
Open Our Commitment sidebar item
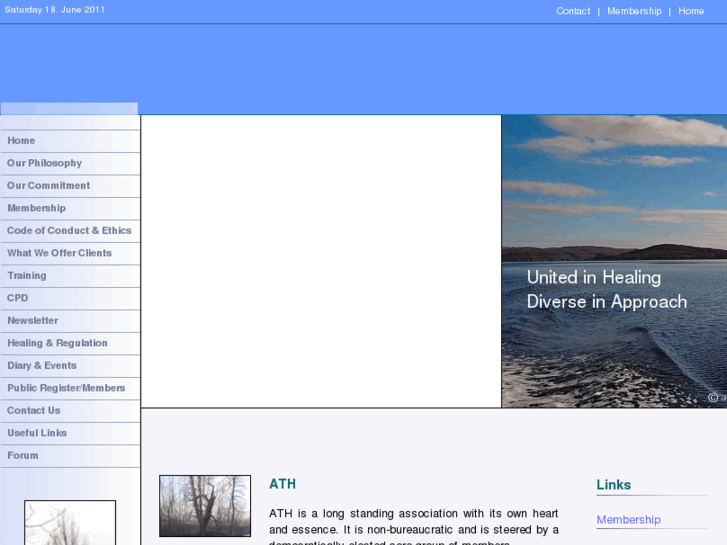tap(70, 186)
